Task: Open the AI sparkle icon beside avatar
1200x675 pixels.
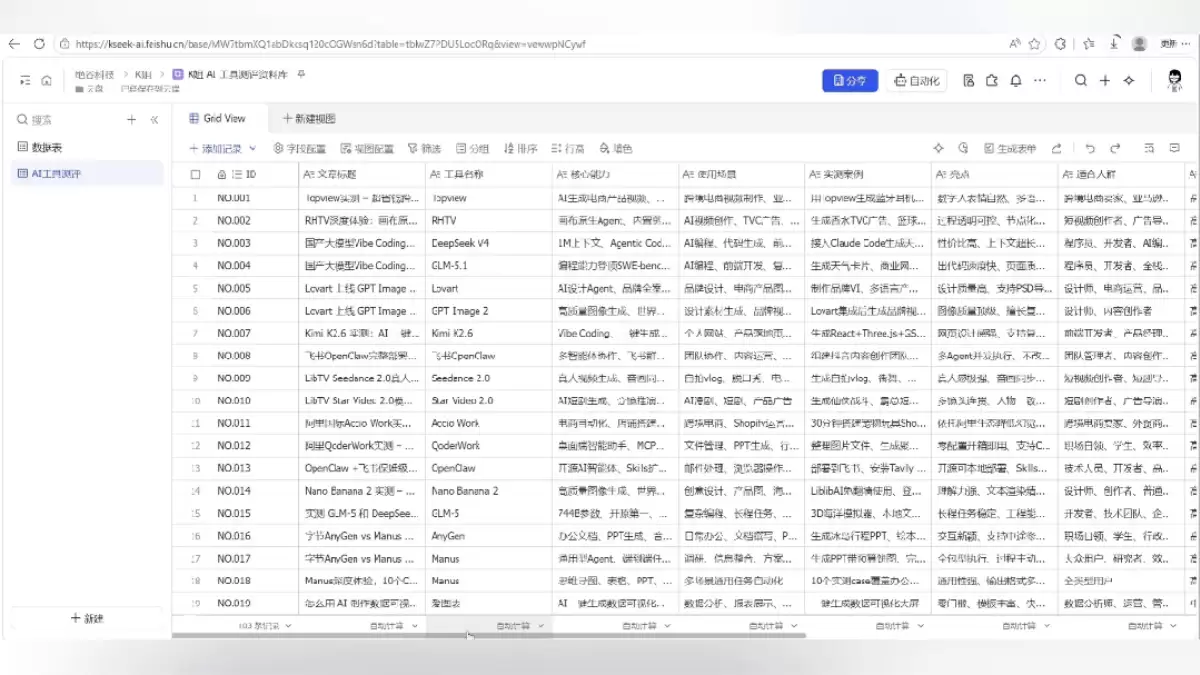Action: (1129, 81)
